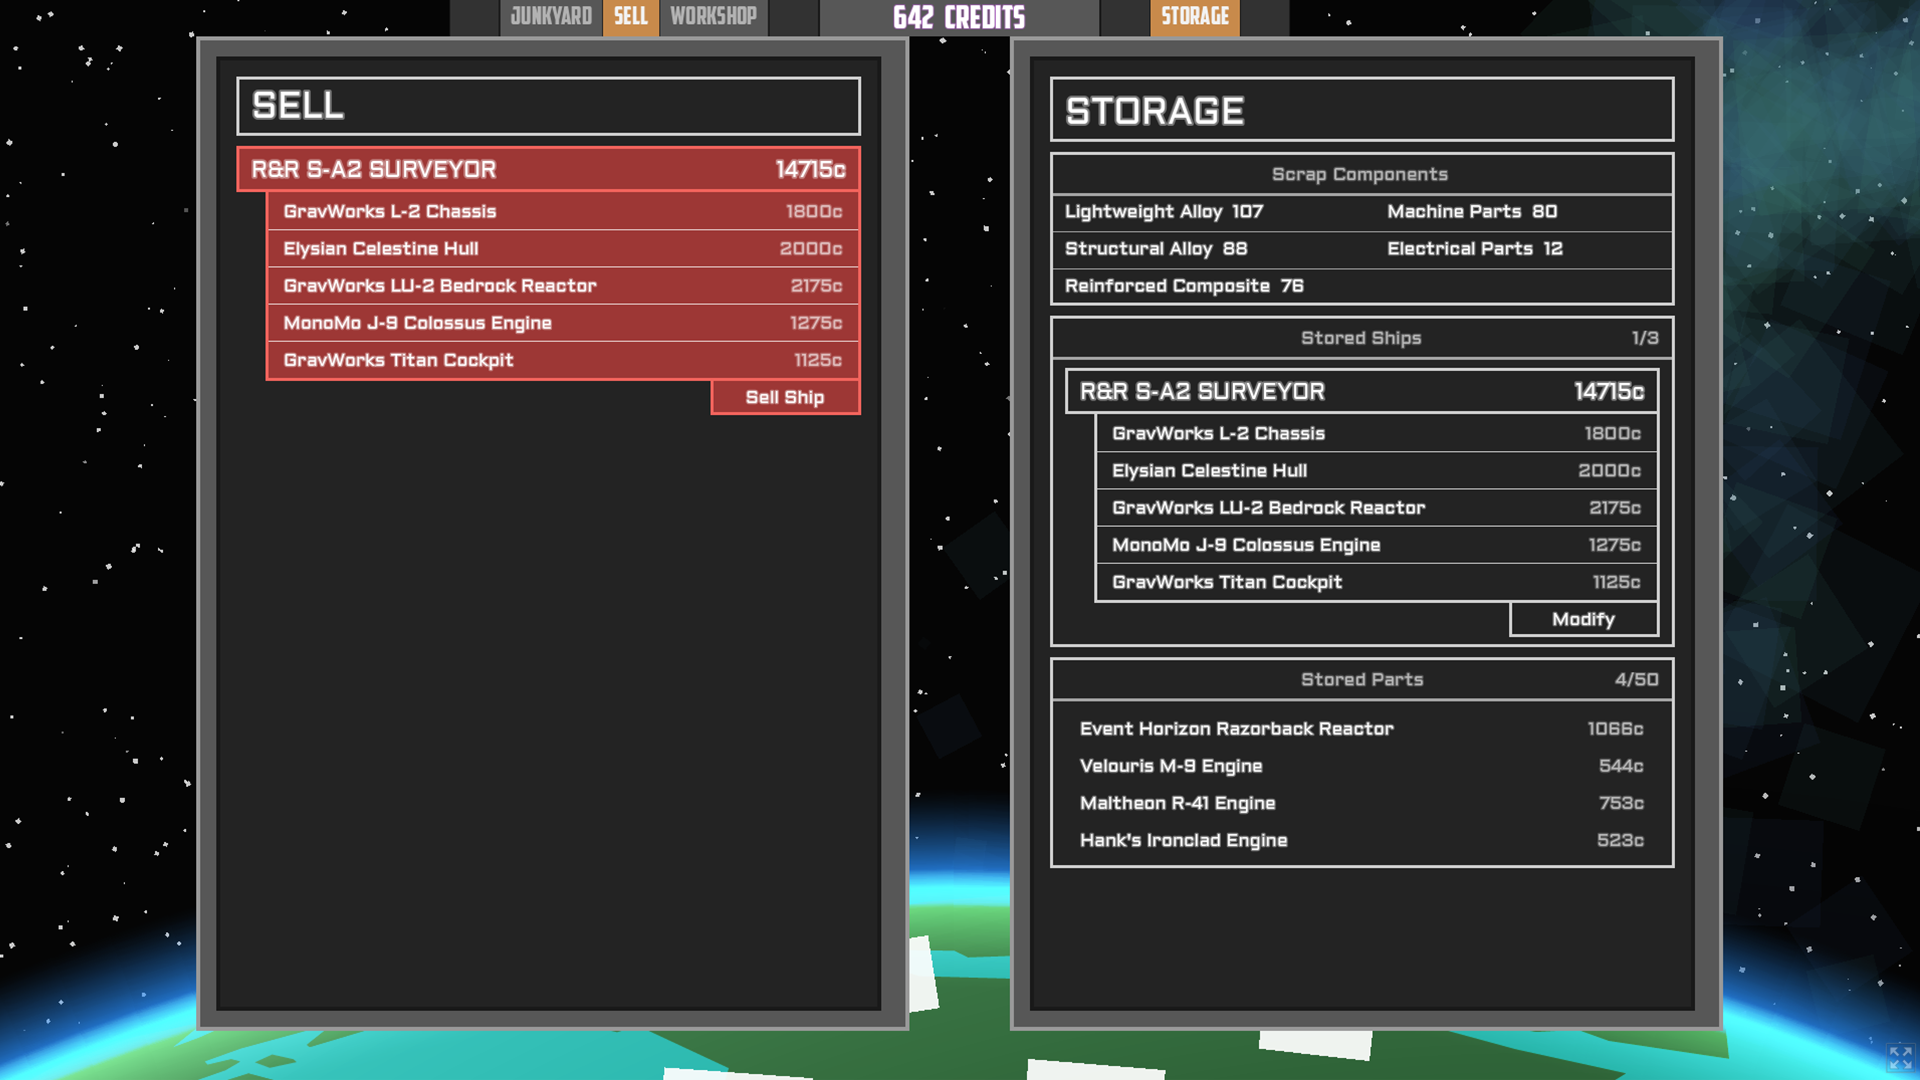Select R&R S-A2 Surveyor in the Sell panel
1920x1080 pixels.
tap(548, 169)
